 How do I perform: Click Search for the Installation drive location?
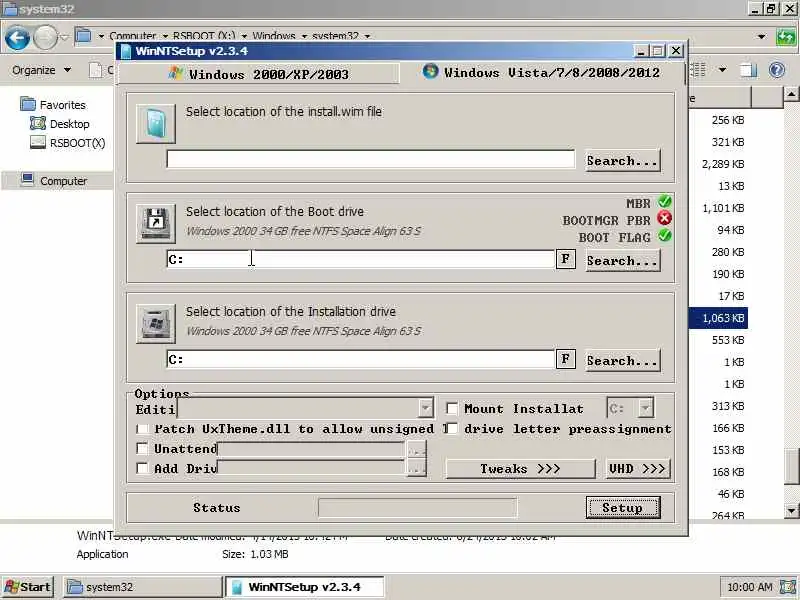tap(622, 361)
